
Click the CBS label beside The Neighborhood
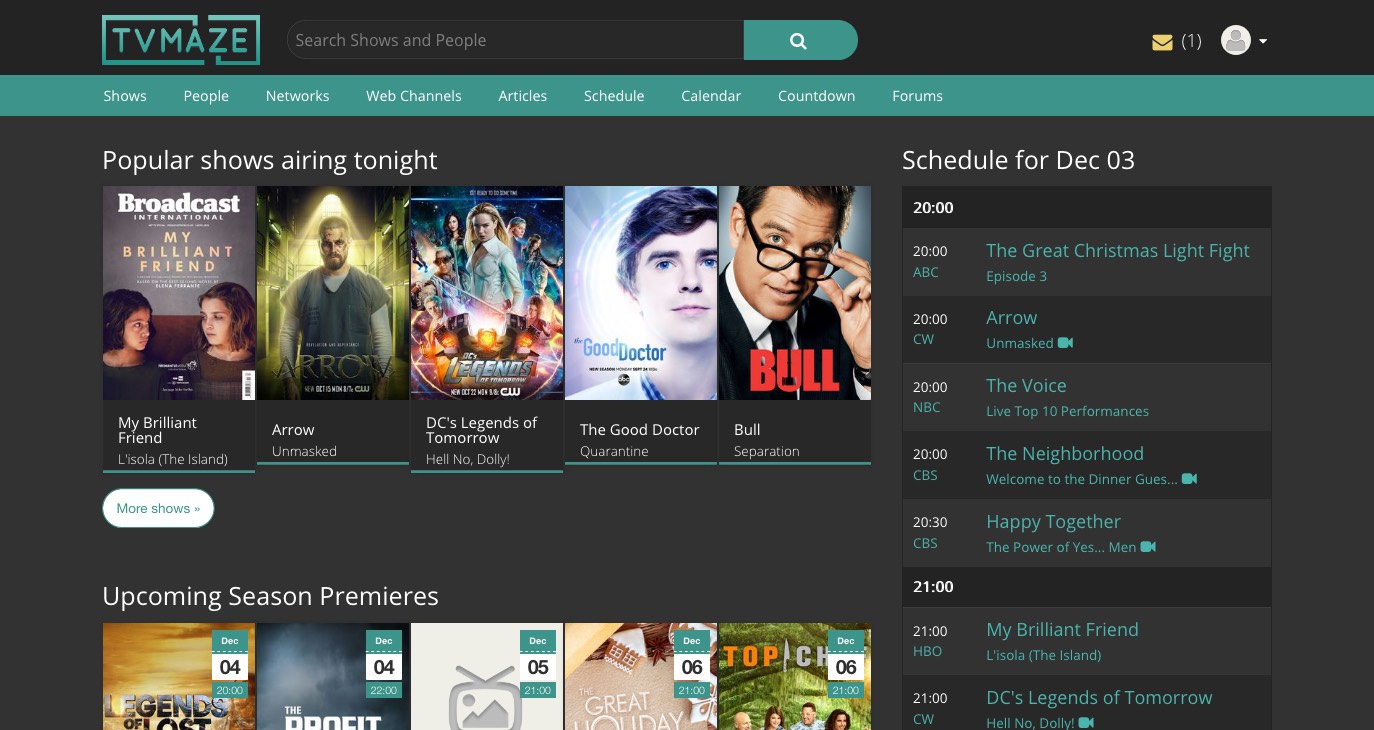coord(925,475)
